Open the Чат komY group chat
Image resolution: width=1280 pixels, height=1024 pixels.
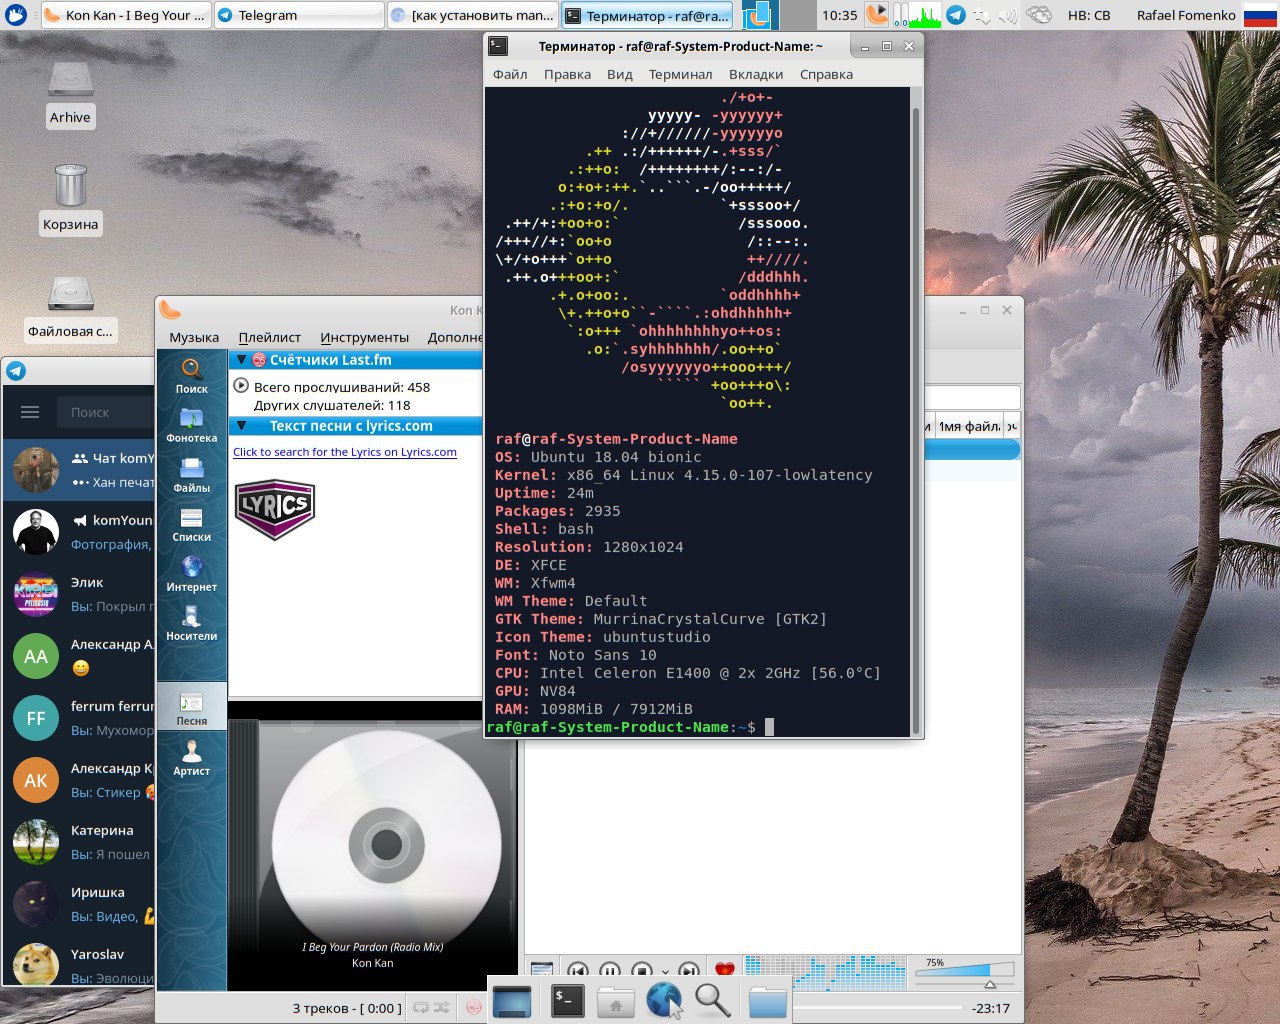[x=79, y=470]
